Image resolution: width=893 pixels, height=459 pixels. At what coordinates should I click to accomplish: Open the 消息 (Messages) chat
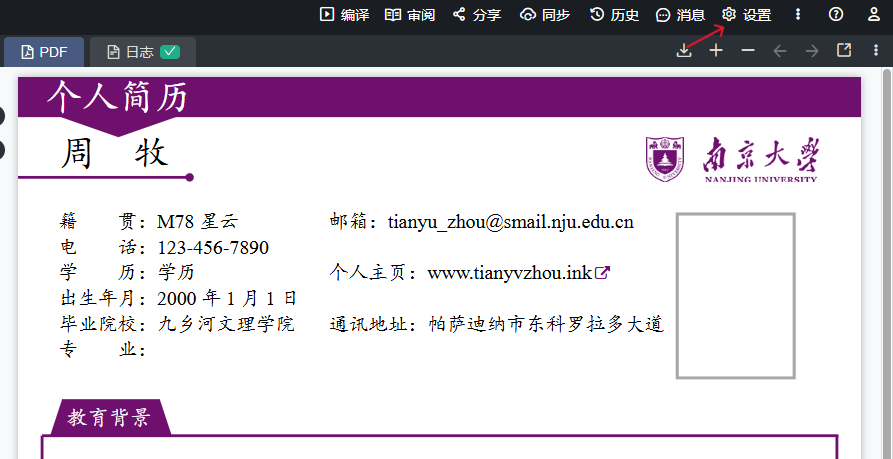point(680,14)
